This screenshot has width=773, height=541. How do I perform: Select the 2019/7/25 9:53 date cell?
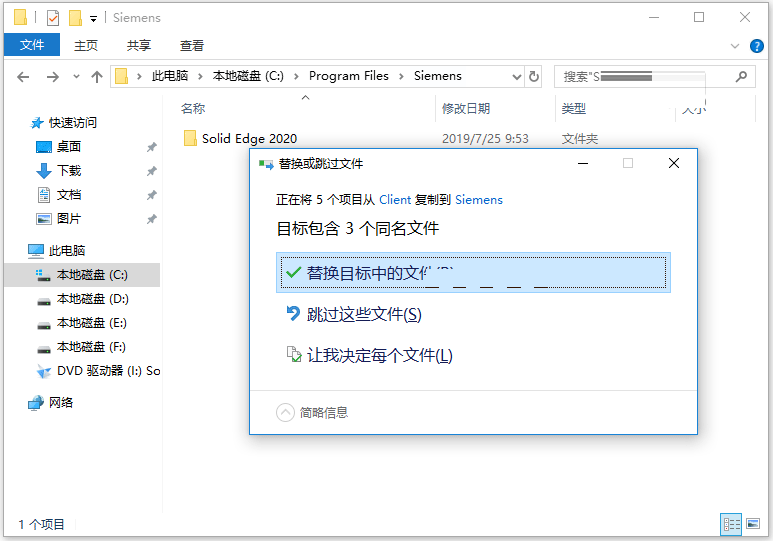coord(485,139)
